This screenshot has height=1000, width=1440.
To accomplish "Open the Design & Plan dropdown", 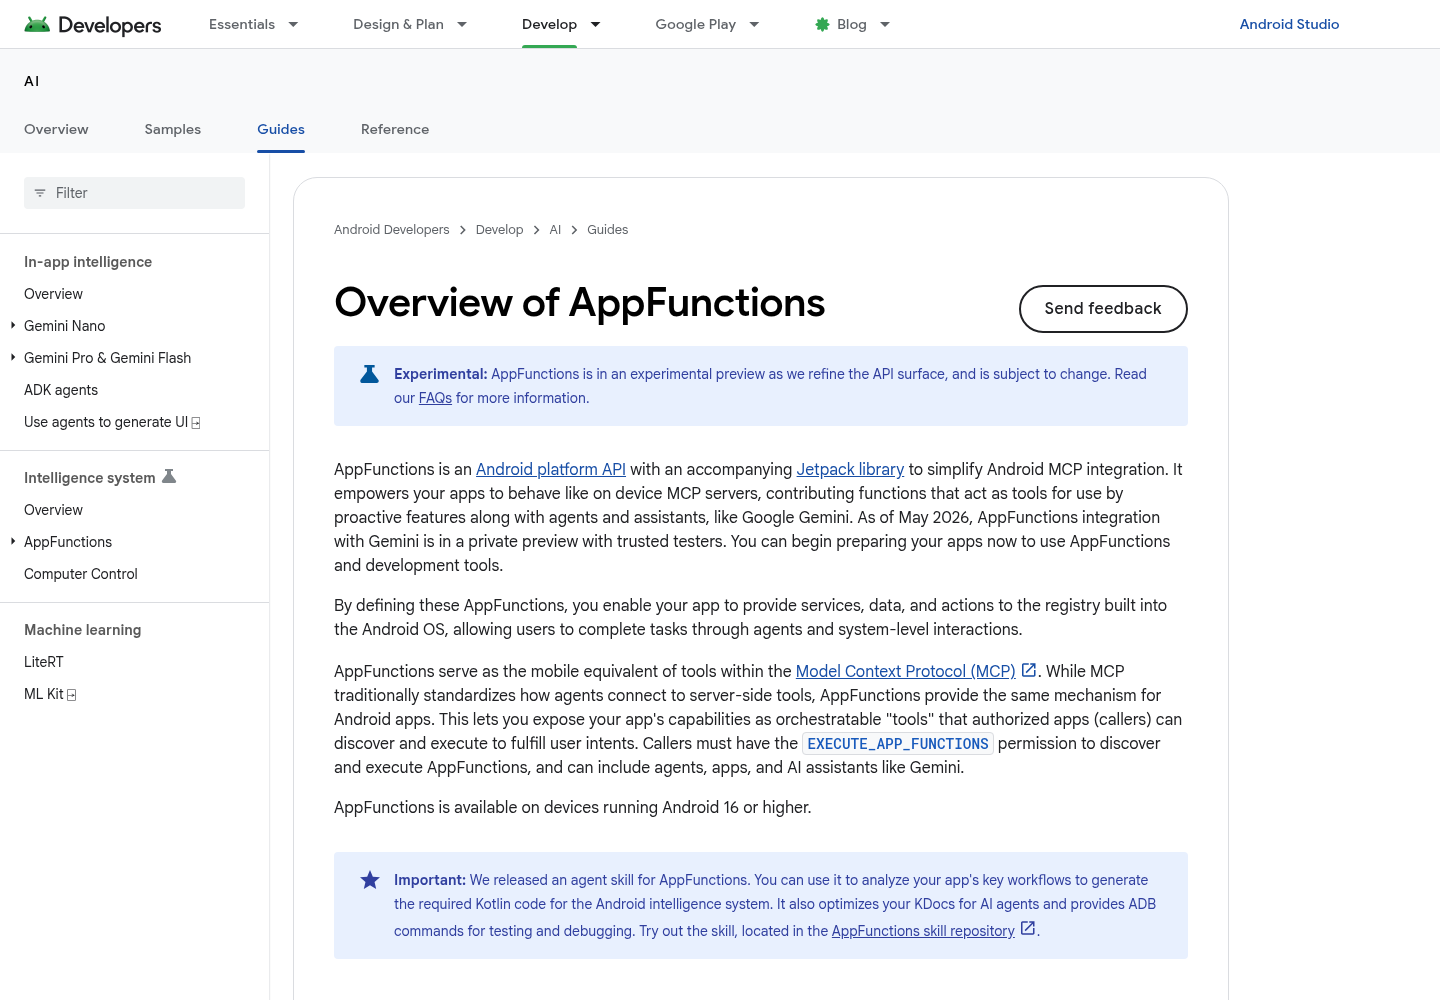I will (x=462, y=24).
